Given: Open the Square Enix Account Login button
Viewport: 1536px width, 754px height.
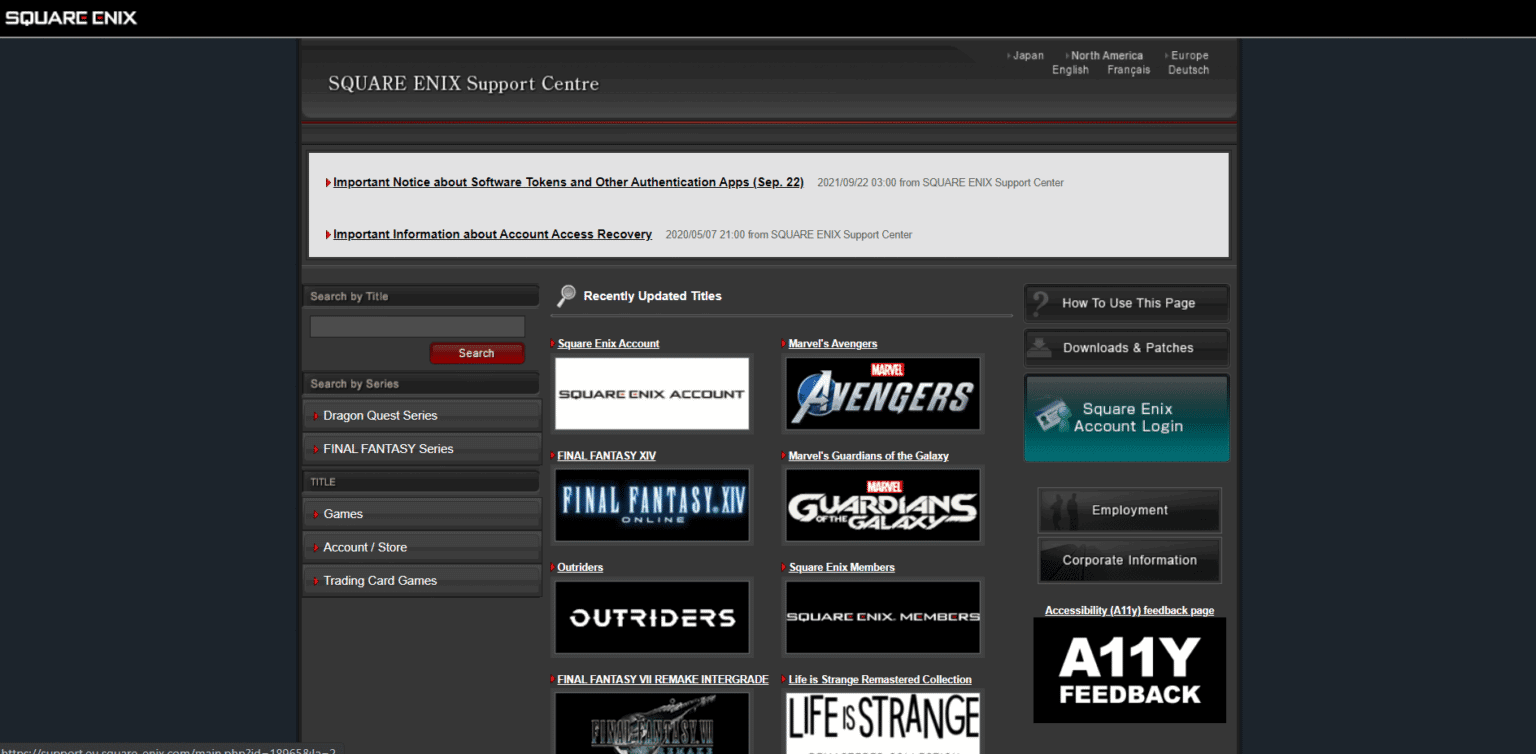Looking at the screenshot, I should click(1127, 418).
